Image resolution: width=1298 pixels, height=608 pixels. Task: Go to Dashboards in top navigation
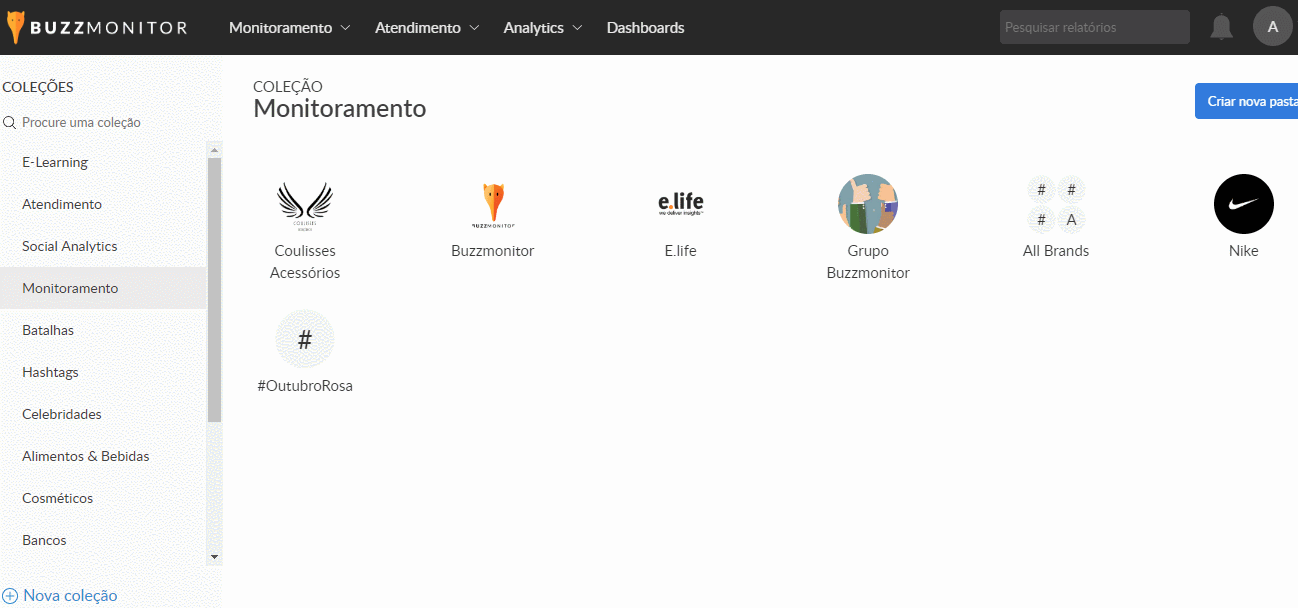645,28
